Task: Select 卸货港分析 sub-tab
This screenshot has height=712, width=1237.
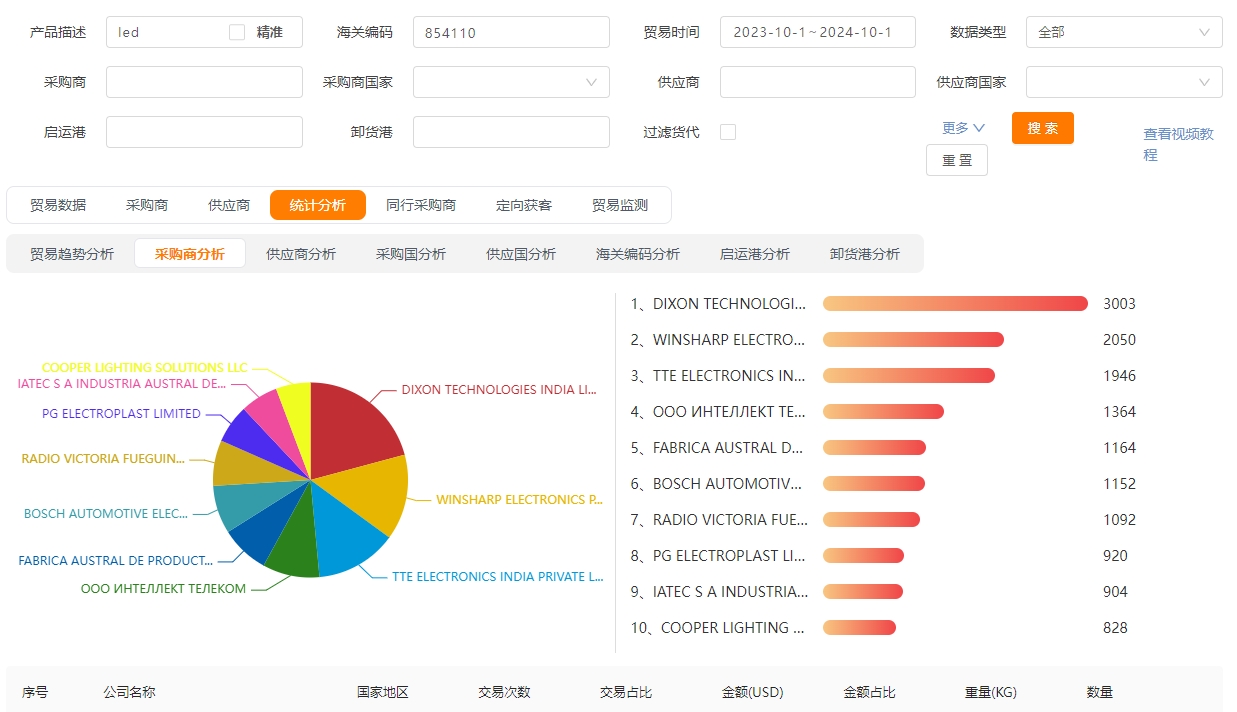Action: pos(865,254)
